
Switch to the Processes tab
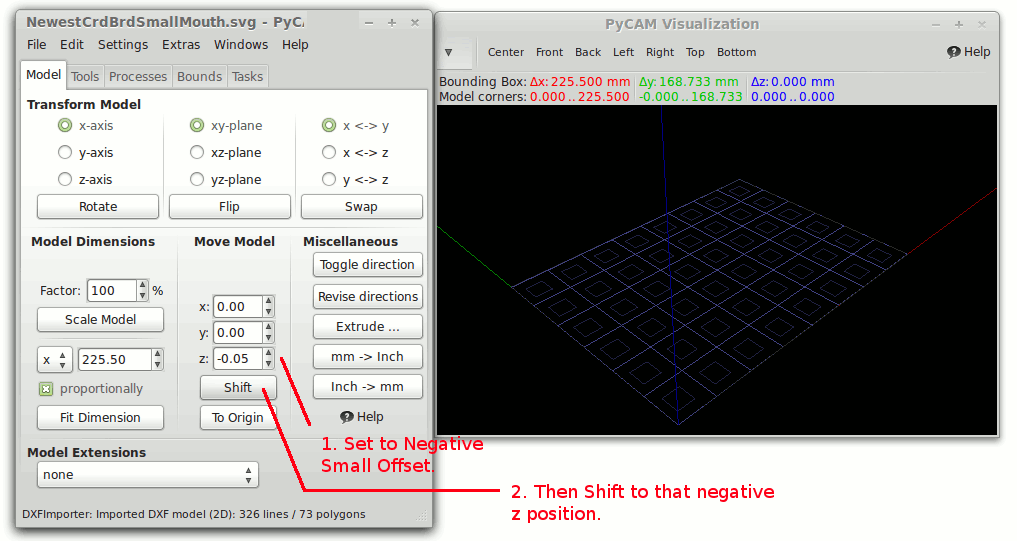coord(138,77)
